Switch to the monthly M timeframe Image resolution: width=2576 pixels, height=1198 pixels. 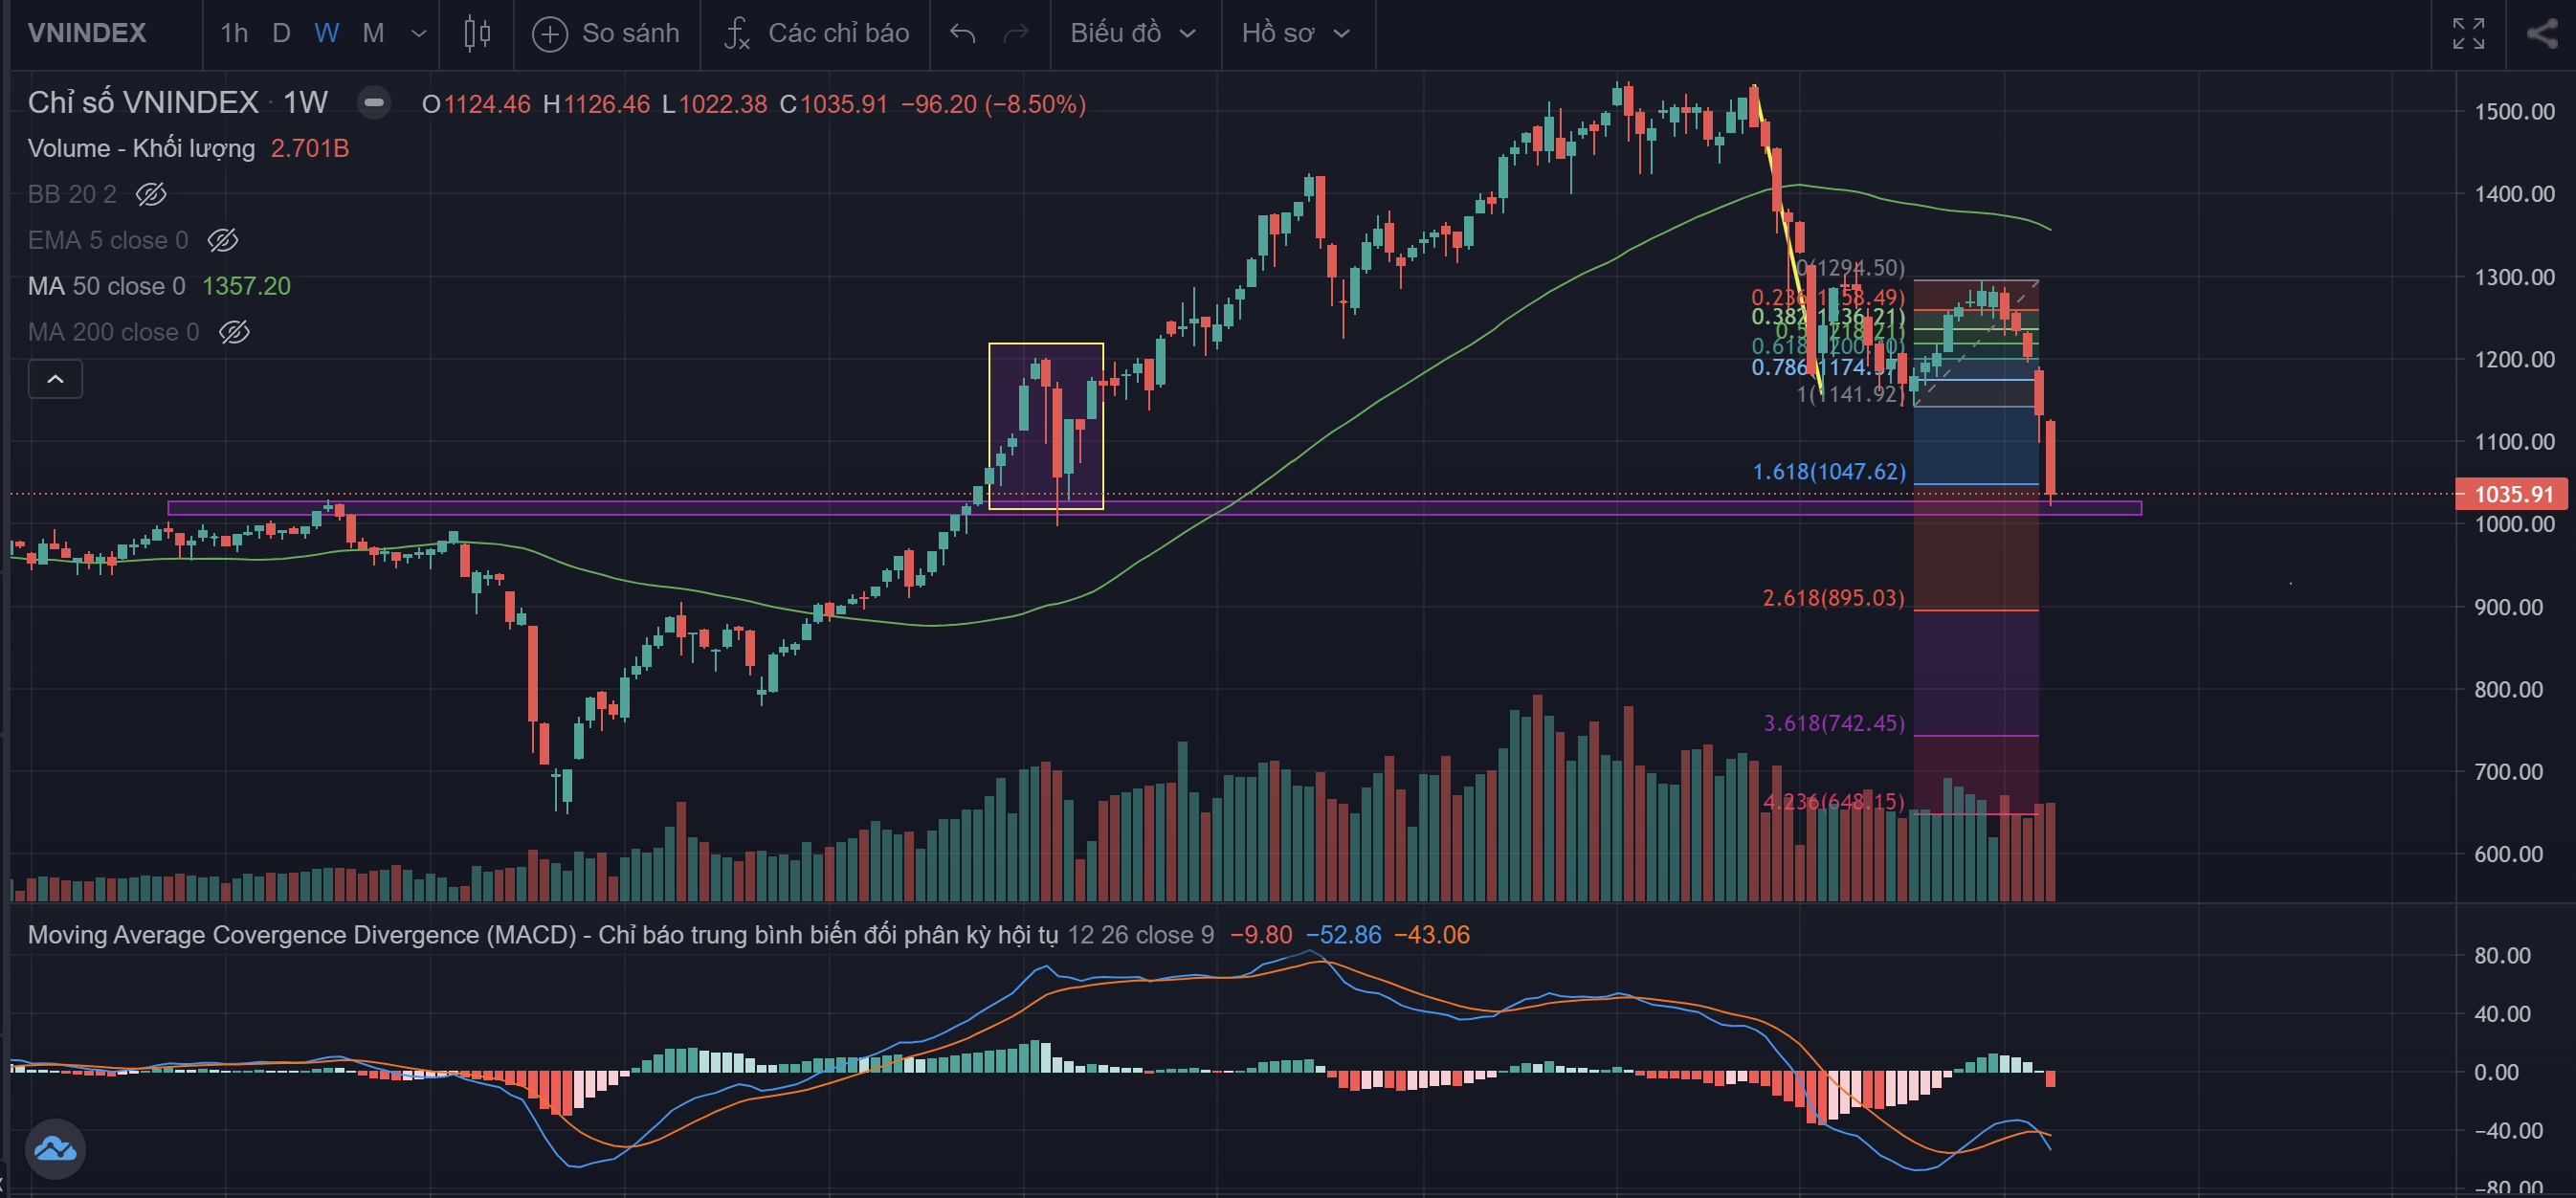coord(373,34)
